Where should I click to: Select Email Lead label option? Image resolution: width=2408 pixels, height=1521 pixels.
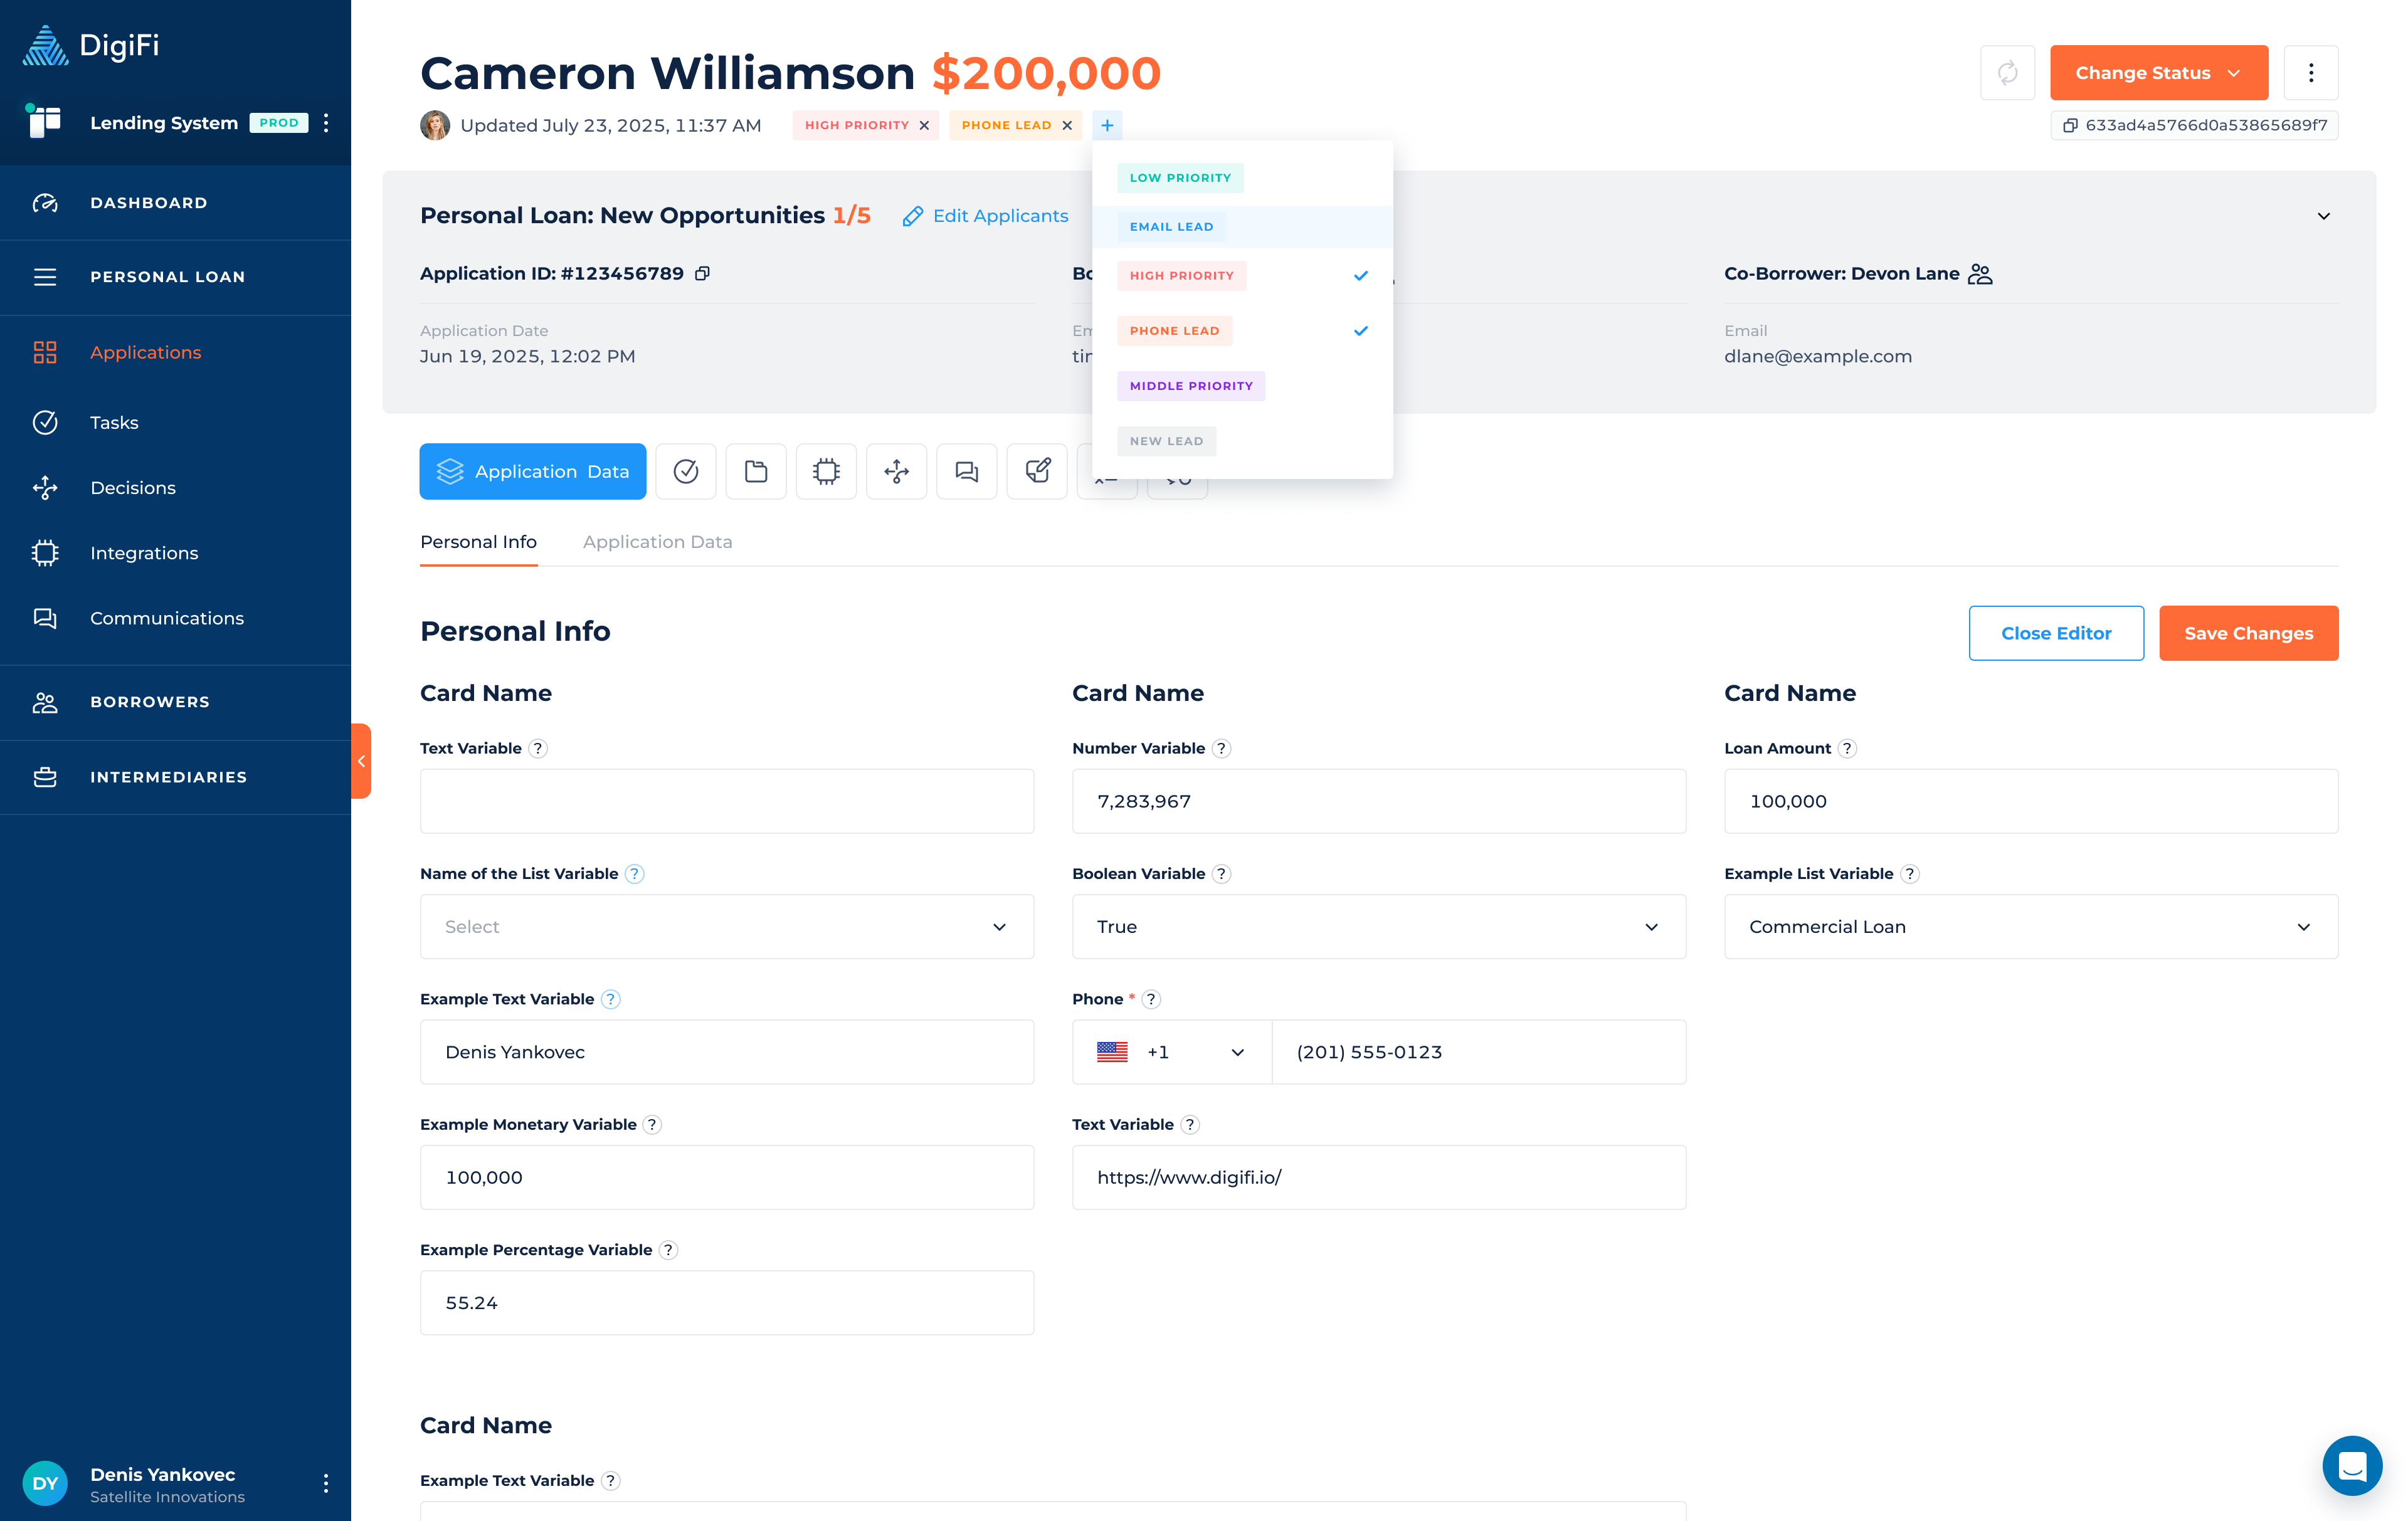(1171, 227)
